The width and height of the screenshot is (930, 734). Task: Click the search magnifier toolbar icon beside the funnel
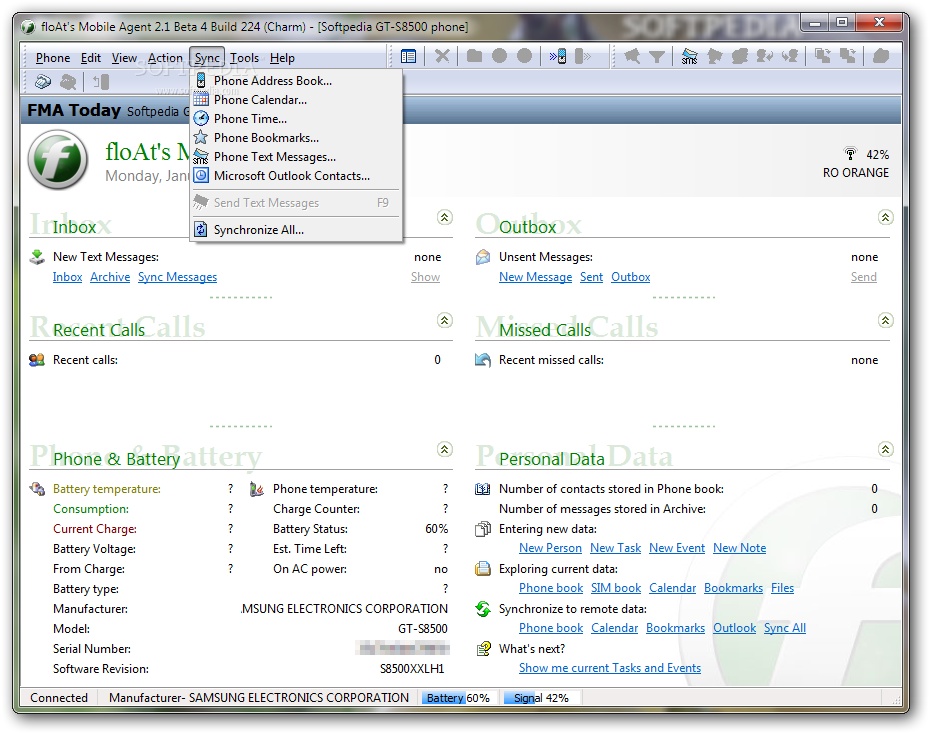pyautogui.click(x=632, y=56)
